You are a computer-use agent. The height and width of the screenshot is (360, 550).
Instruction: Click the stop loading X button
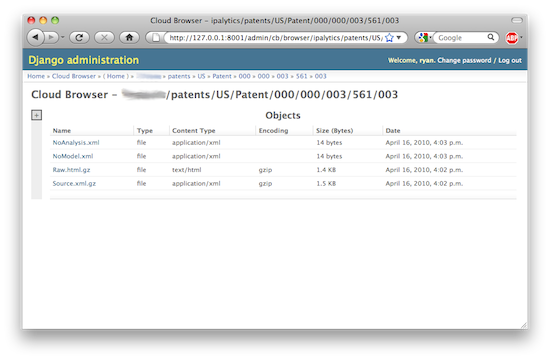pos(104,38)
